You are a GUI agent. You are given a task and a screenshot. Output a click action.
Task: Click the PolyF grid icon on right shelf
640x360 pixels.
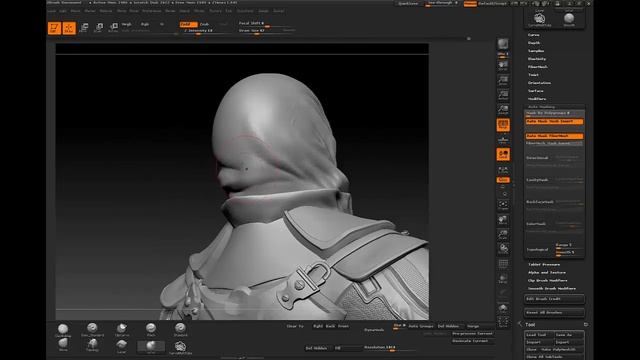(503, 264)
